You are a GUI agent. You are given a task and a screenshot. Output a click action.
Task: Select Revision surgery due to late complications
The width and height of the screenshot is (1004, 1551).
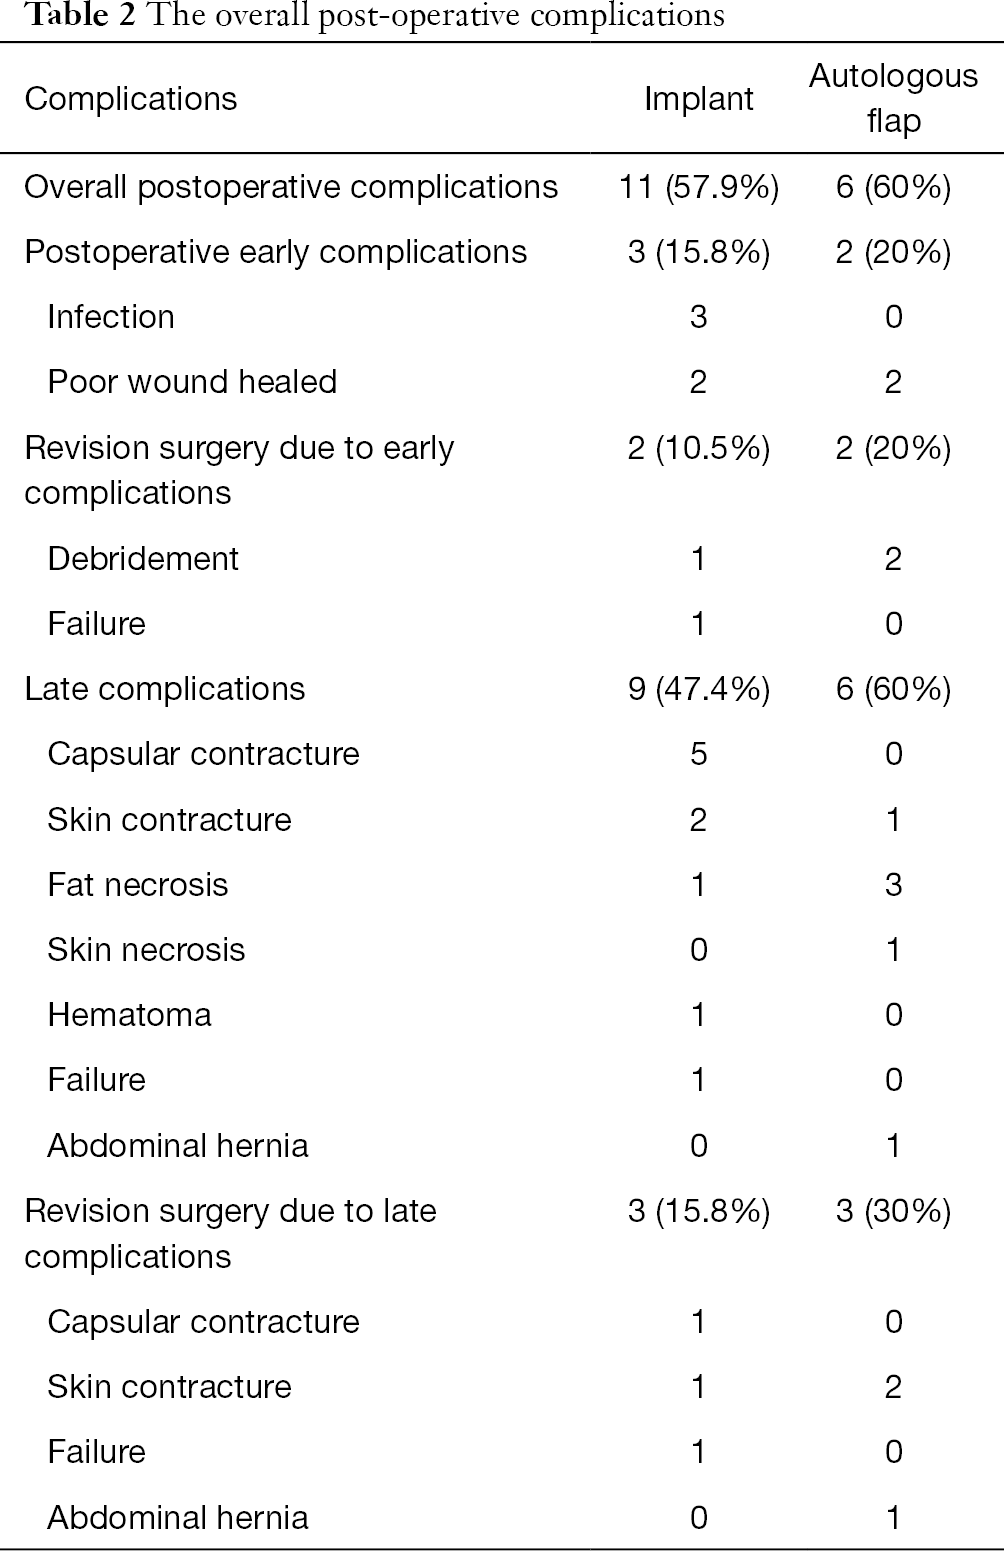[230, 1234]
